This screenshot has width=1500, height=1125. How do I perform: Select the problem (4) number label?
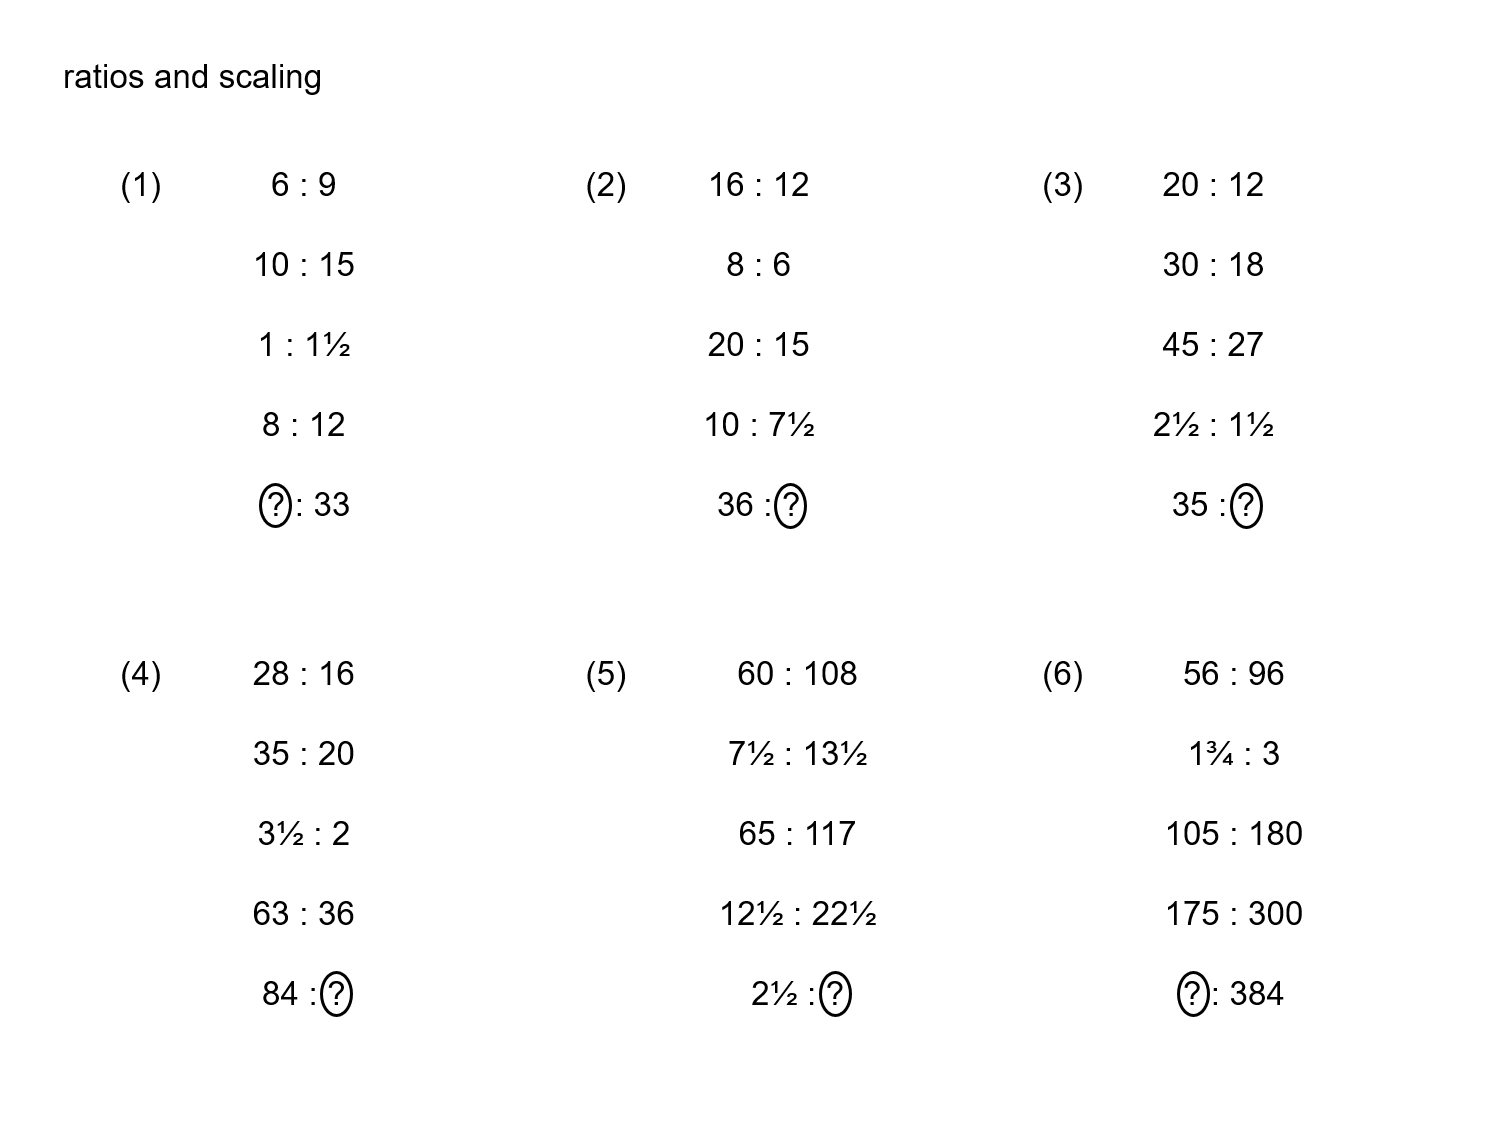click(141, 674)
